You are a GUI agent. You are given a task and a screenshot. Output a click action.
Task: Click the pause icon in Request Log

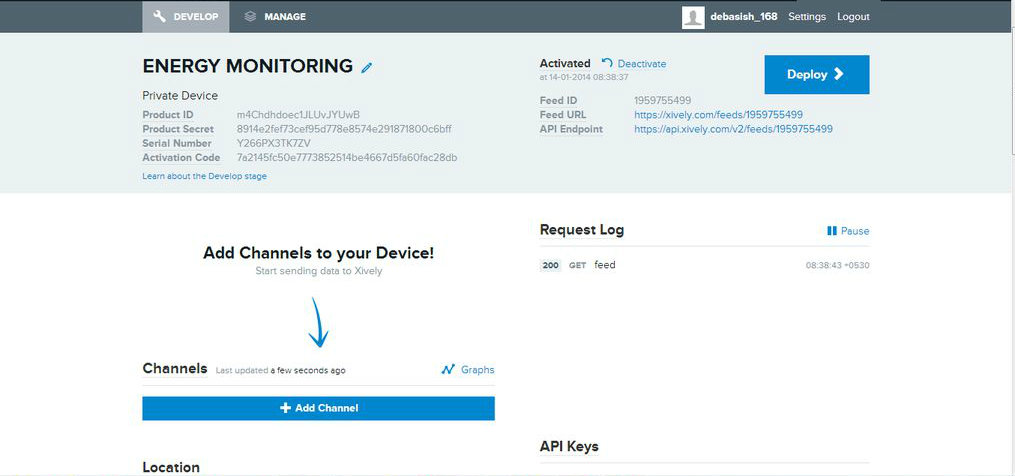tap(831, 231)
